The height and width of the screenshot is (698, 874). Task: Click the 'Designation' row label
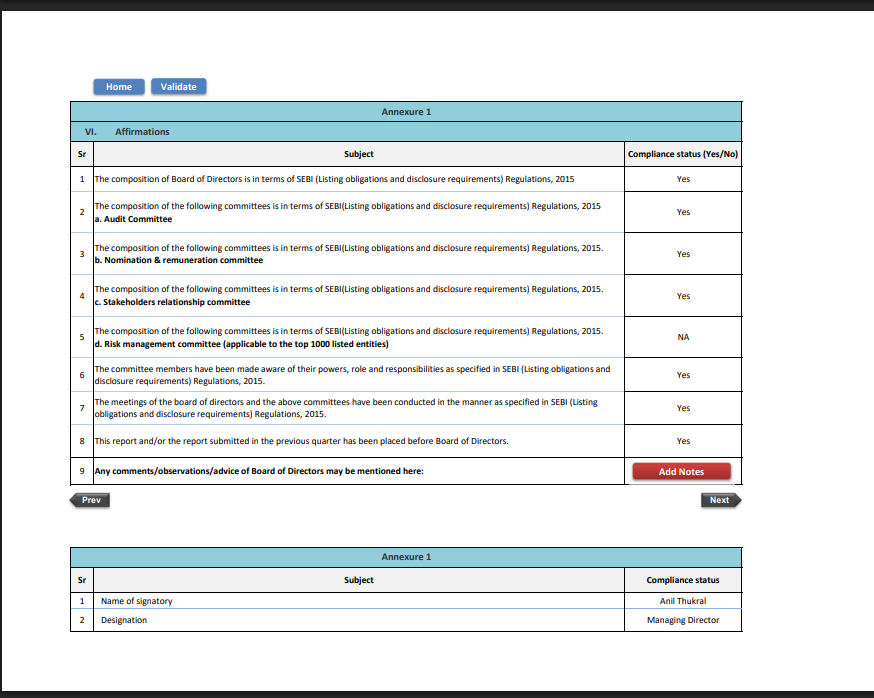pos(124,620)
